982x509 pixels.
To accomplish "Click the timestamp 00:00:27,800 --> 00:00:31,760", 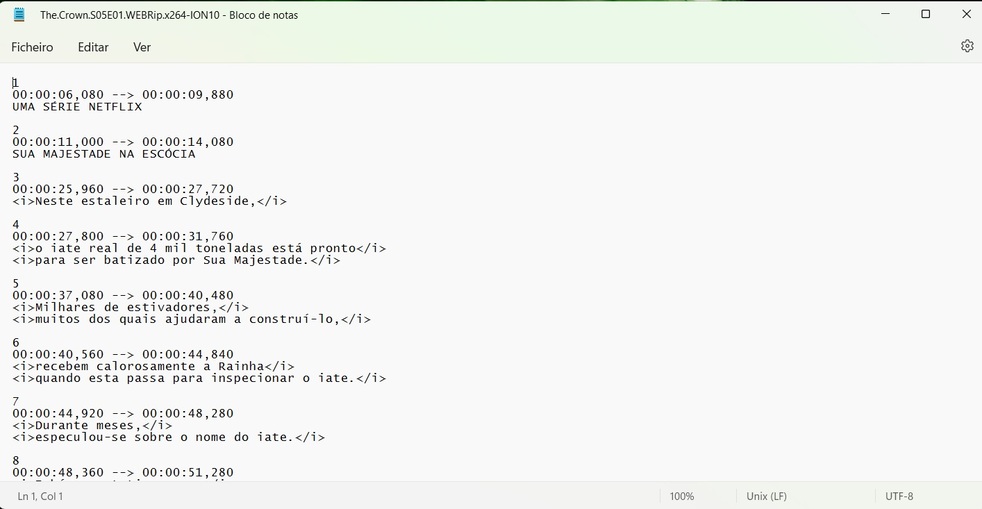I will tap(123, 236).
